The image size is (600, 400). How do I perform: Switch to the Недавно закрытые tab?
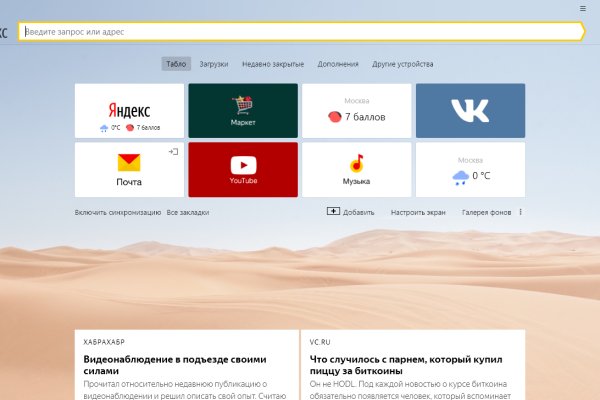click(x=273, y=64)
